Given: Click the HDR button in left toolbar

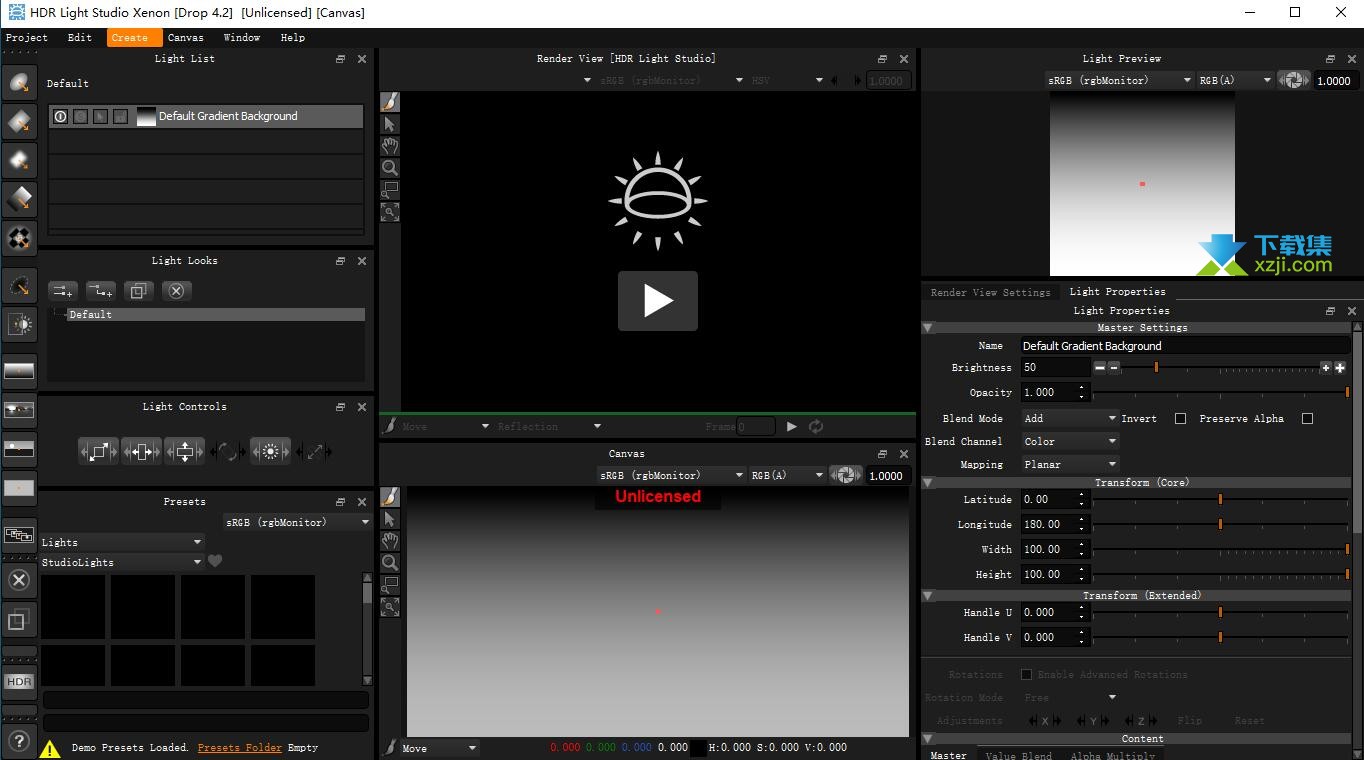Looking at the screenshot, I should click(19, 681).
